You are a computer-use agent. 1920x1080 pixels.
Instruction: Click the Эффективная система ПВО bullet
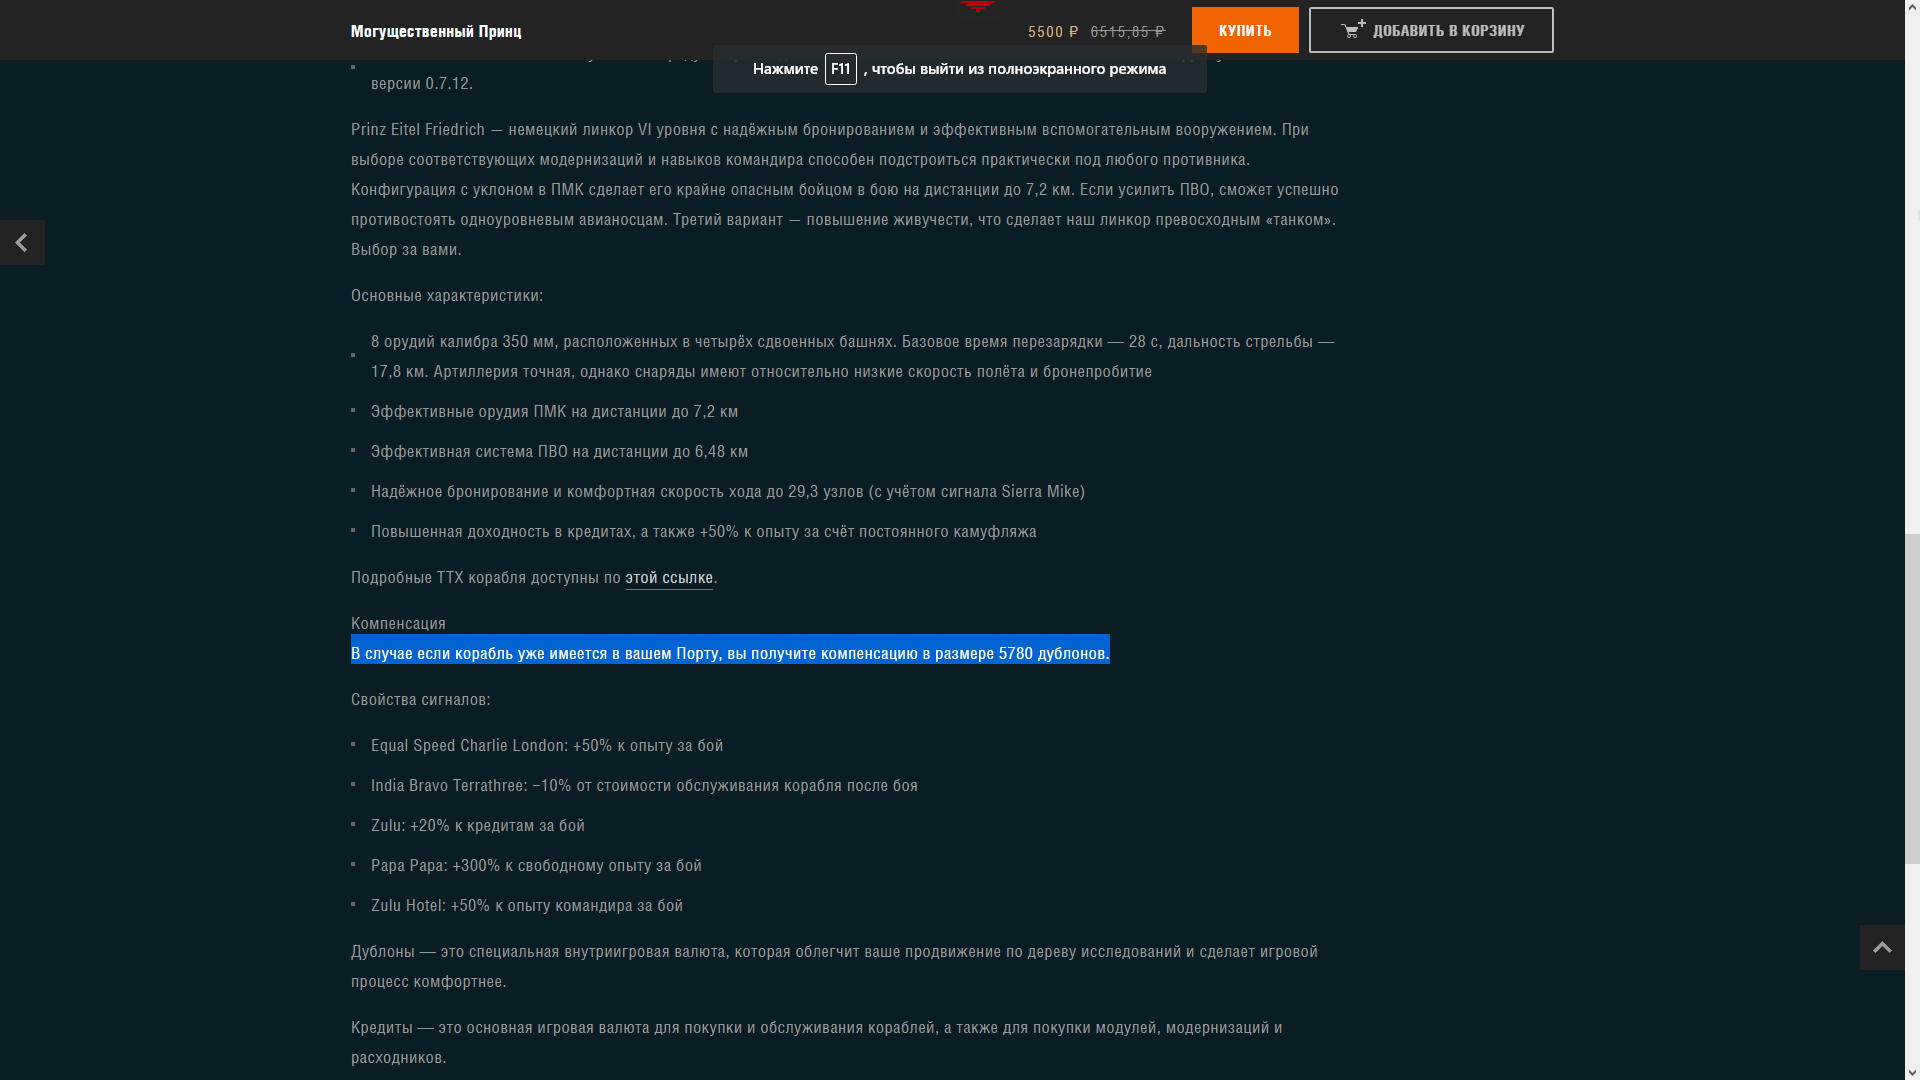560,451
